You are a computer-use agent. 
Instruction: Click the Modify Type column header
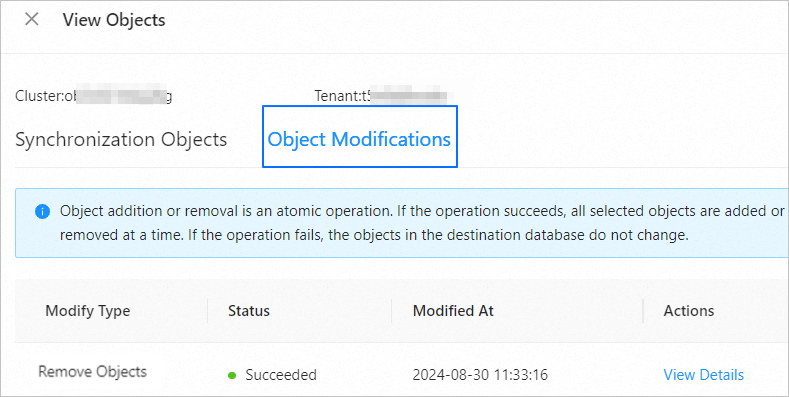click(88, 311)
